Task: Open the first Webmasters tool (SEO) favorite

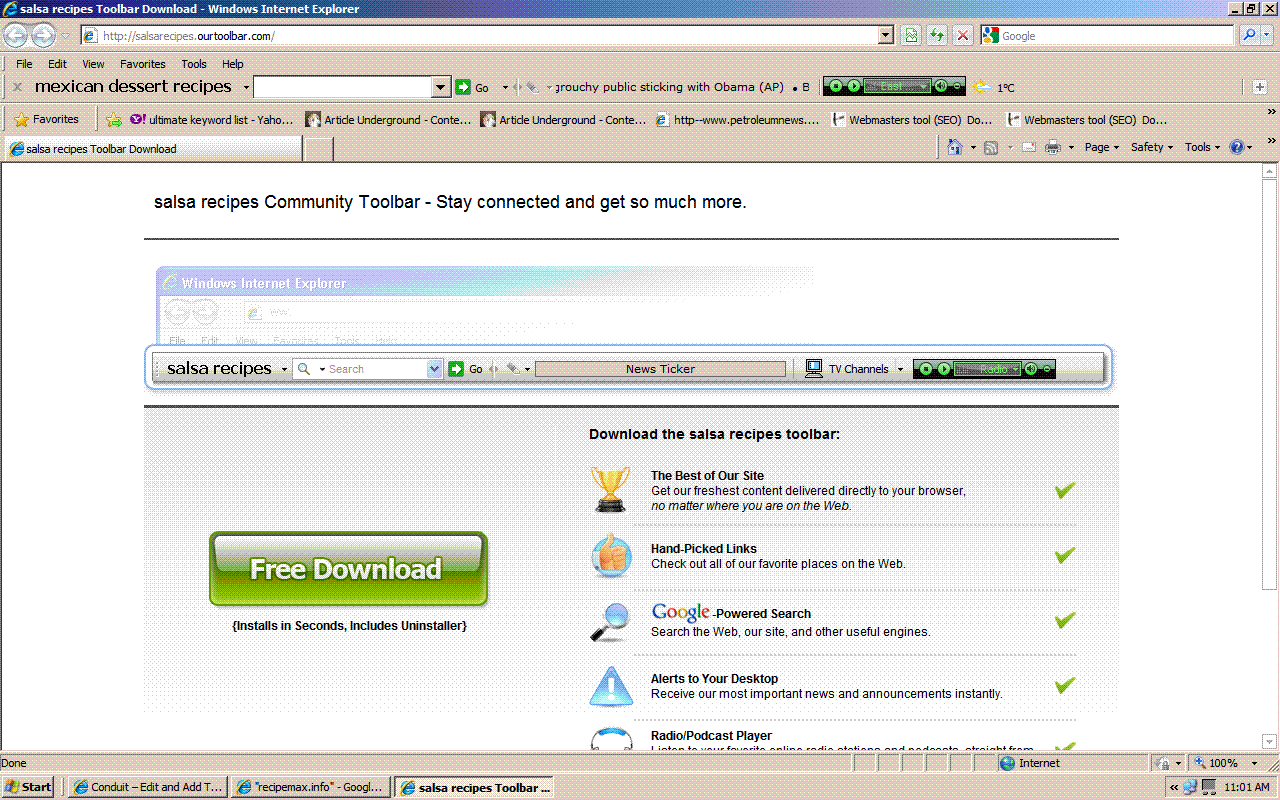Action: pos(912,120)
